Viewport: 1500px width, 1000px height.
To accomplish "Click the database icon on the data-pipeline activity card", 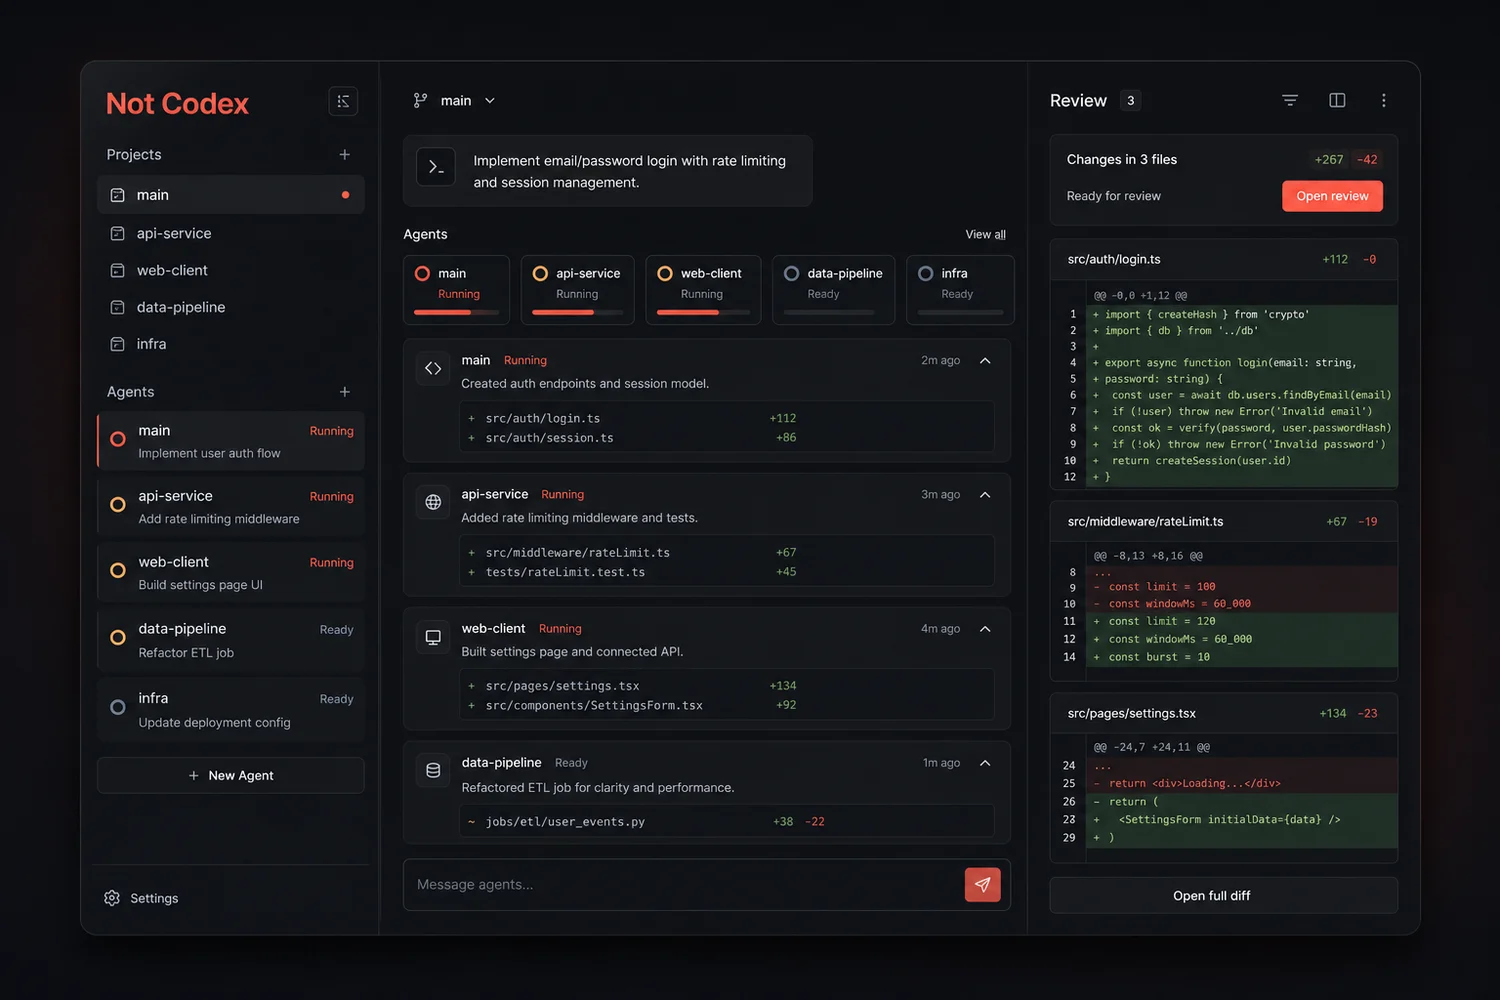I will tap(433, 770).
